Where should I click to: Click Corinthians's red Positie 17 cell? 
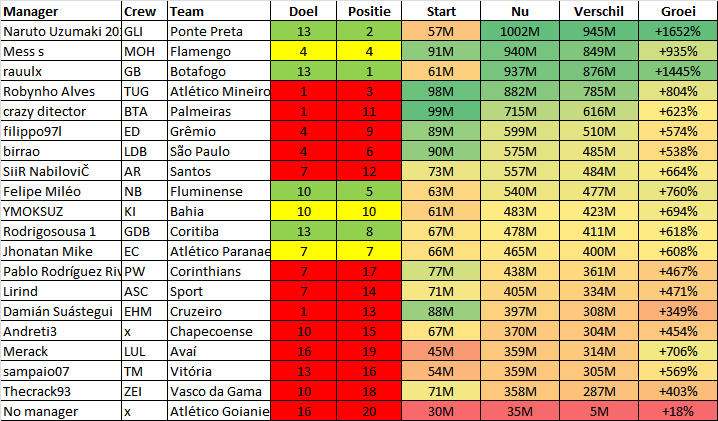[369, 272]
